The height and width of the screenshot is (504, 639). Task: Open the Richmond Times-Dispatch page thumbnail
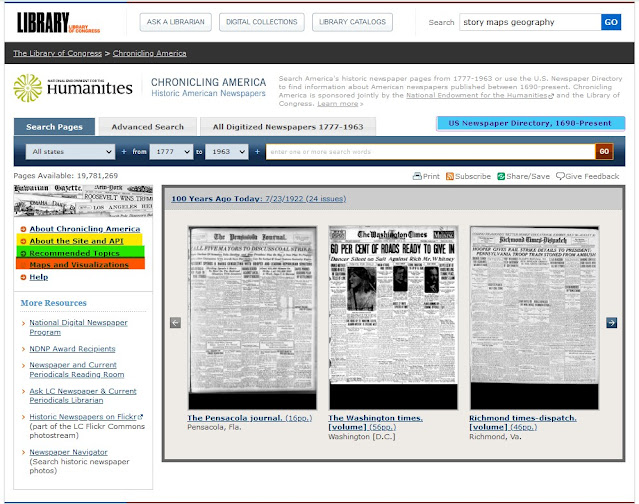[x=534, y=318]
